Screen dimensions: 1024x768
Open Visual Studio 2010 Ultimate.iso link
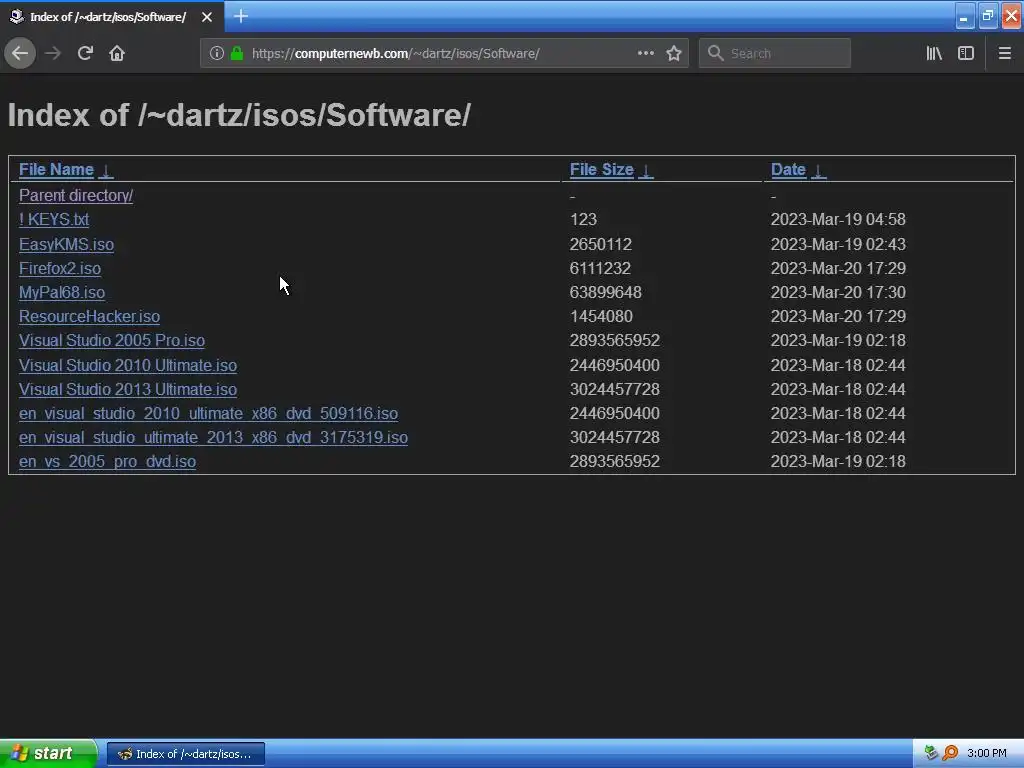[128, 365]
